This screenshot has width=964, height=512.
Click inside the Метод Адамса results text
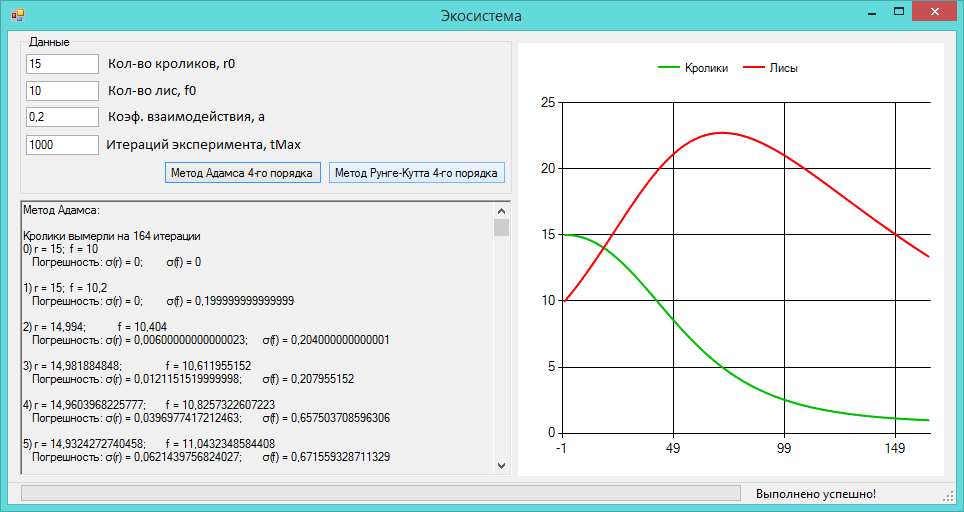pyautogui.click(x=257, y=338)
